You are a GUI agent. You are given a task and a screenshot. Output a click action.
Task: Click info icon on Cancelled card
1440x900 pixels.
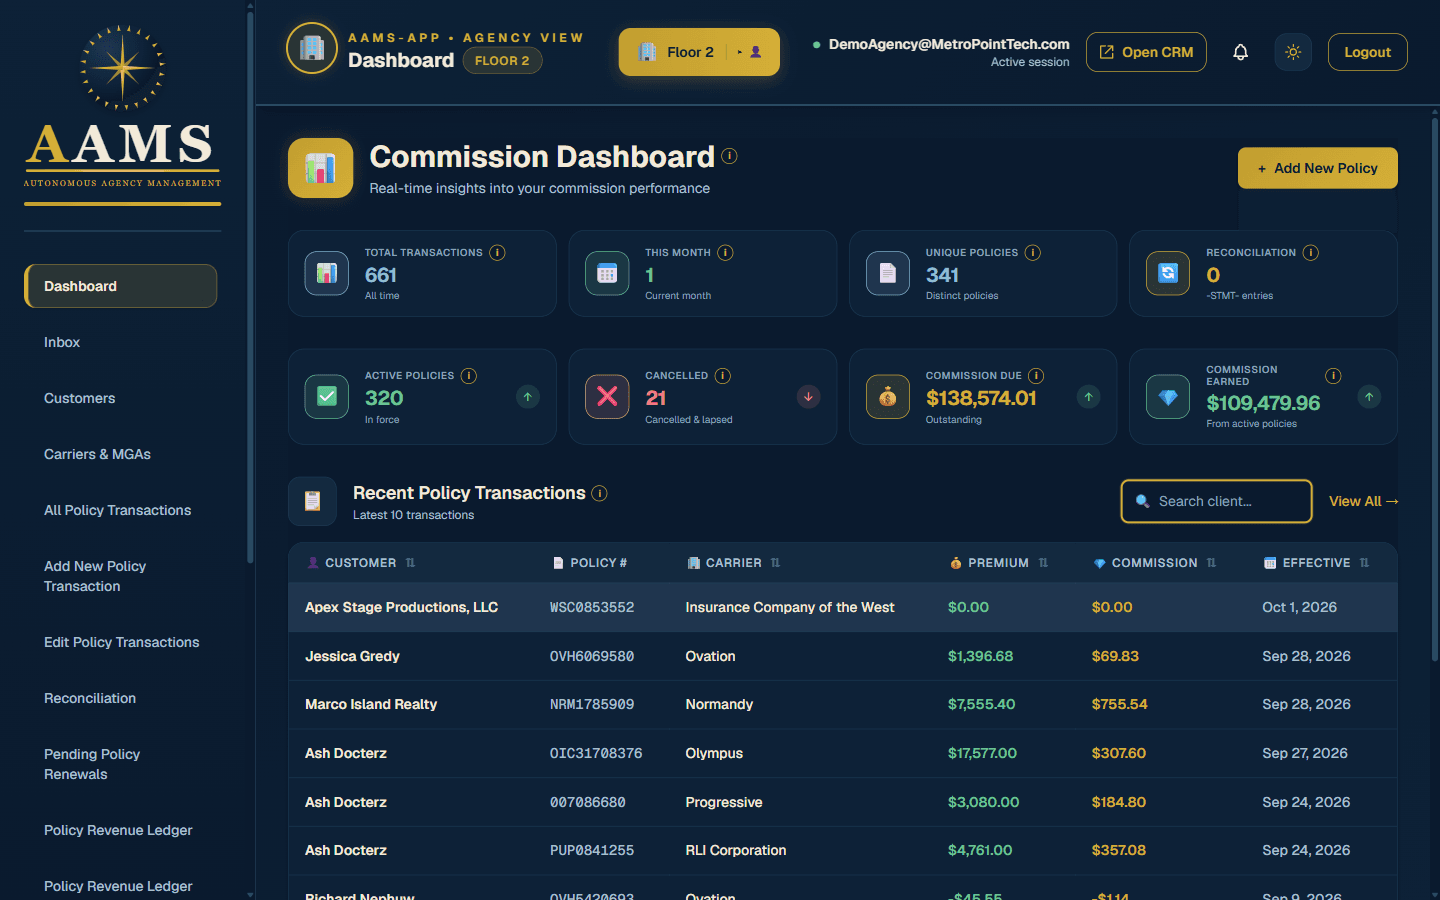click(723, 376)
